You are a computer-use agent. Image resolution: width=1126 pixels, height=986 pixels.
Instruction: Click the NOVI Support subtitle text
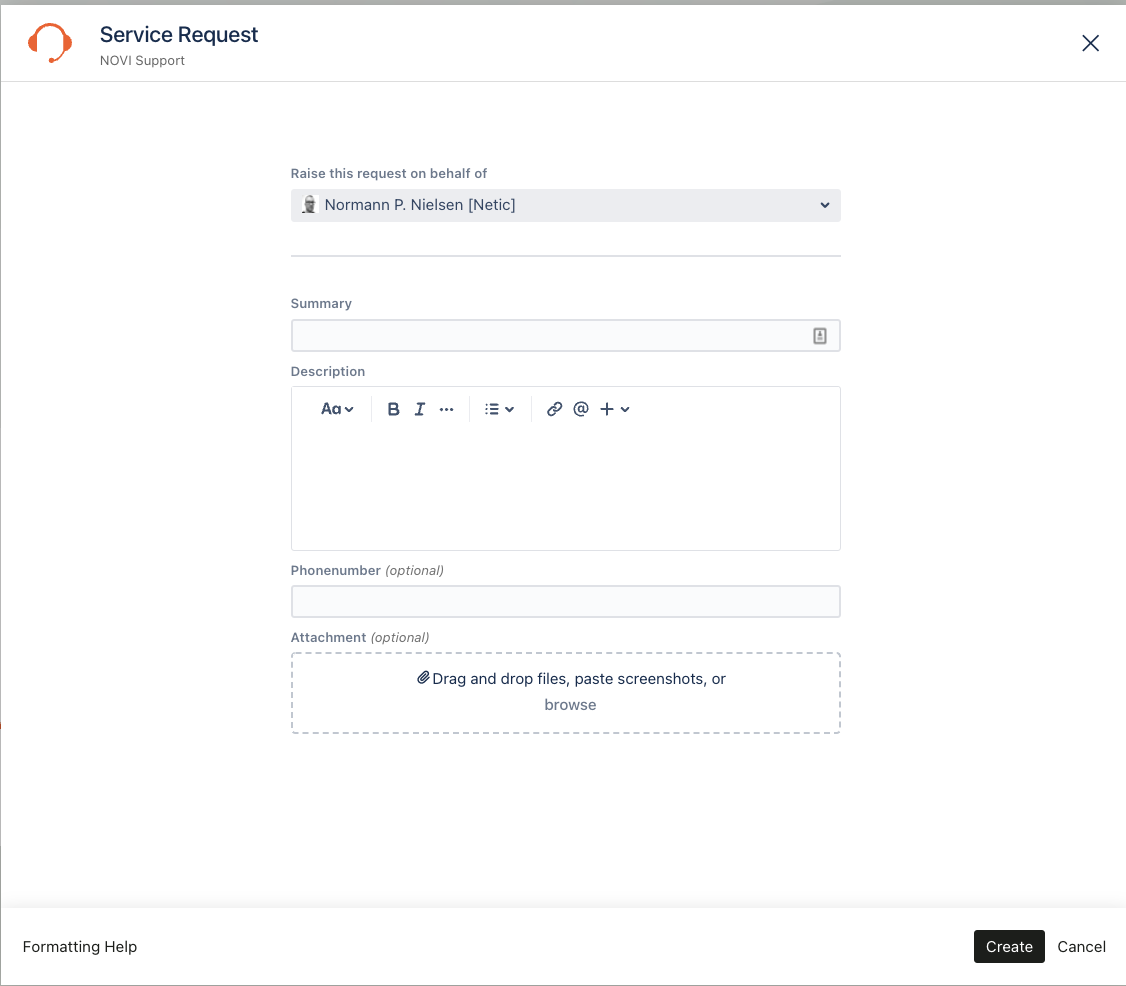click(142, 60)
